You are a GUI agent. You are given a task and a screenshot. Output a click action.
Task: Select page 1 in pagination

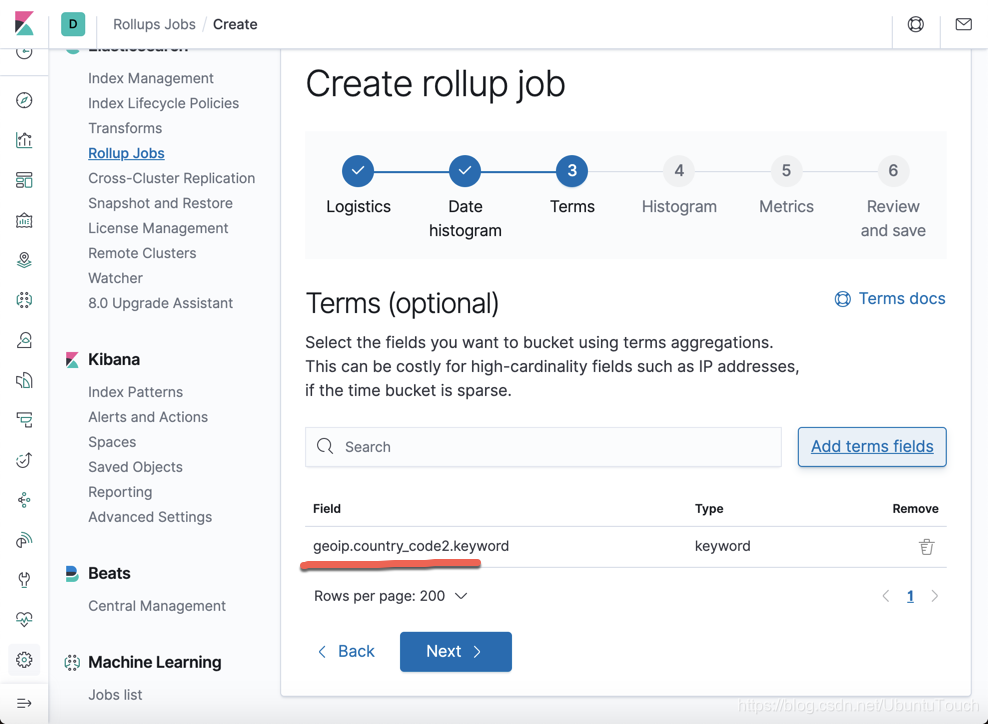click(x=910, y=596)
